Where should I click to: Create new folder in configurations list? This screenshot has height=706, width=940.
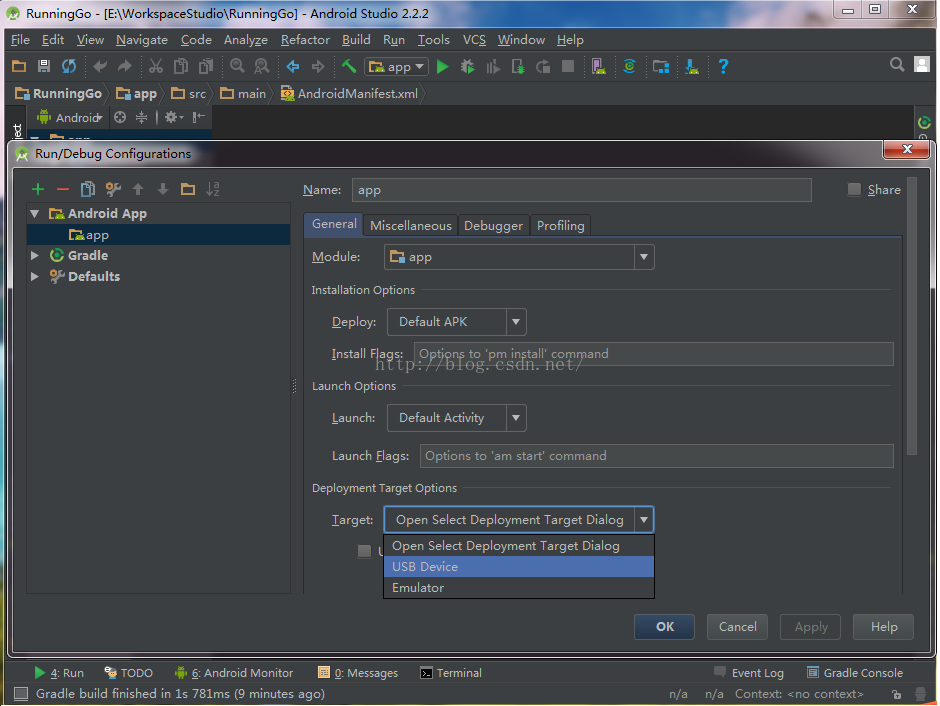tap(188, 189)
